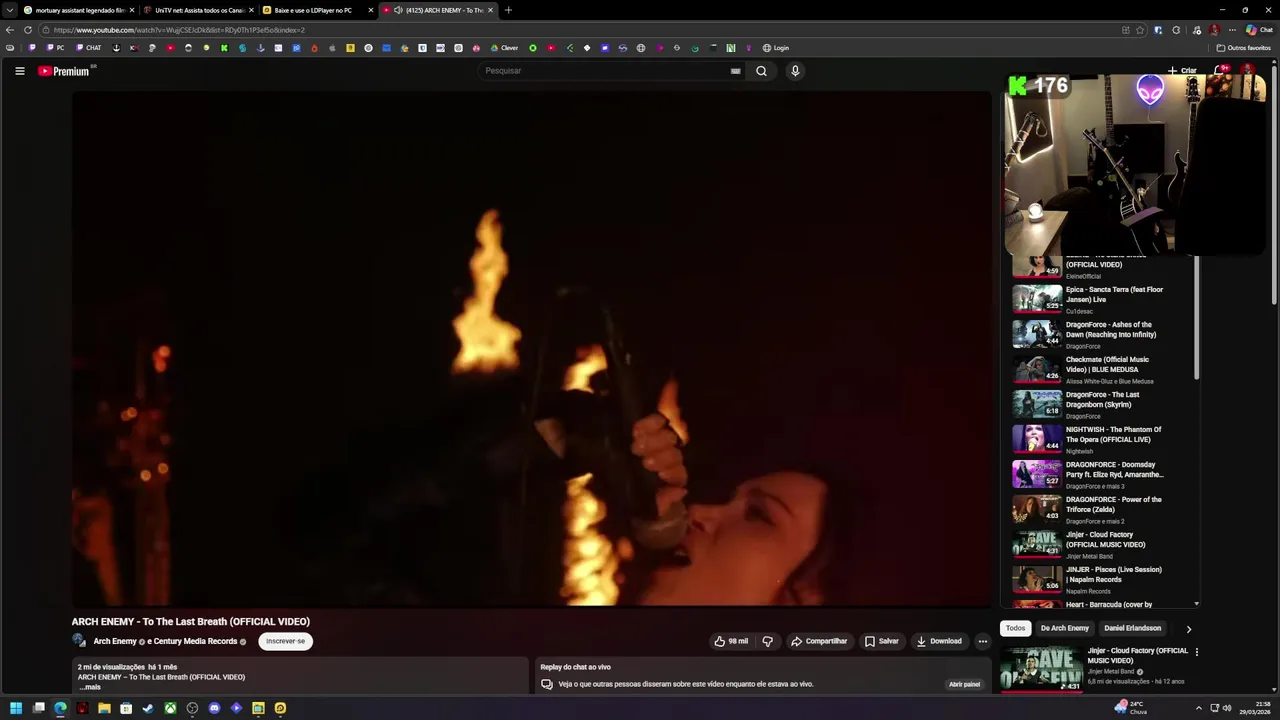Open taskbar weather widget 24°C

[x=1132, y=708]
